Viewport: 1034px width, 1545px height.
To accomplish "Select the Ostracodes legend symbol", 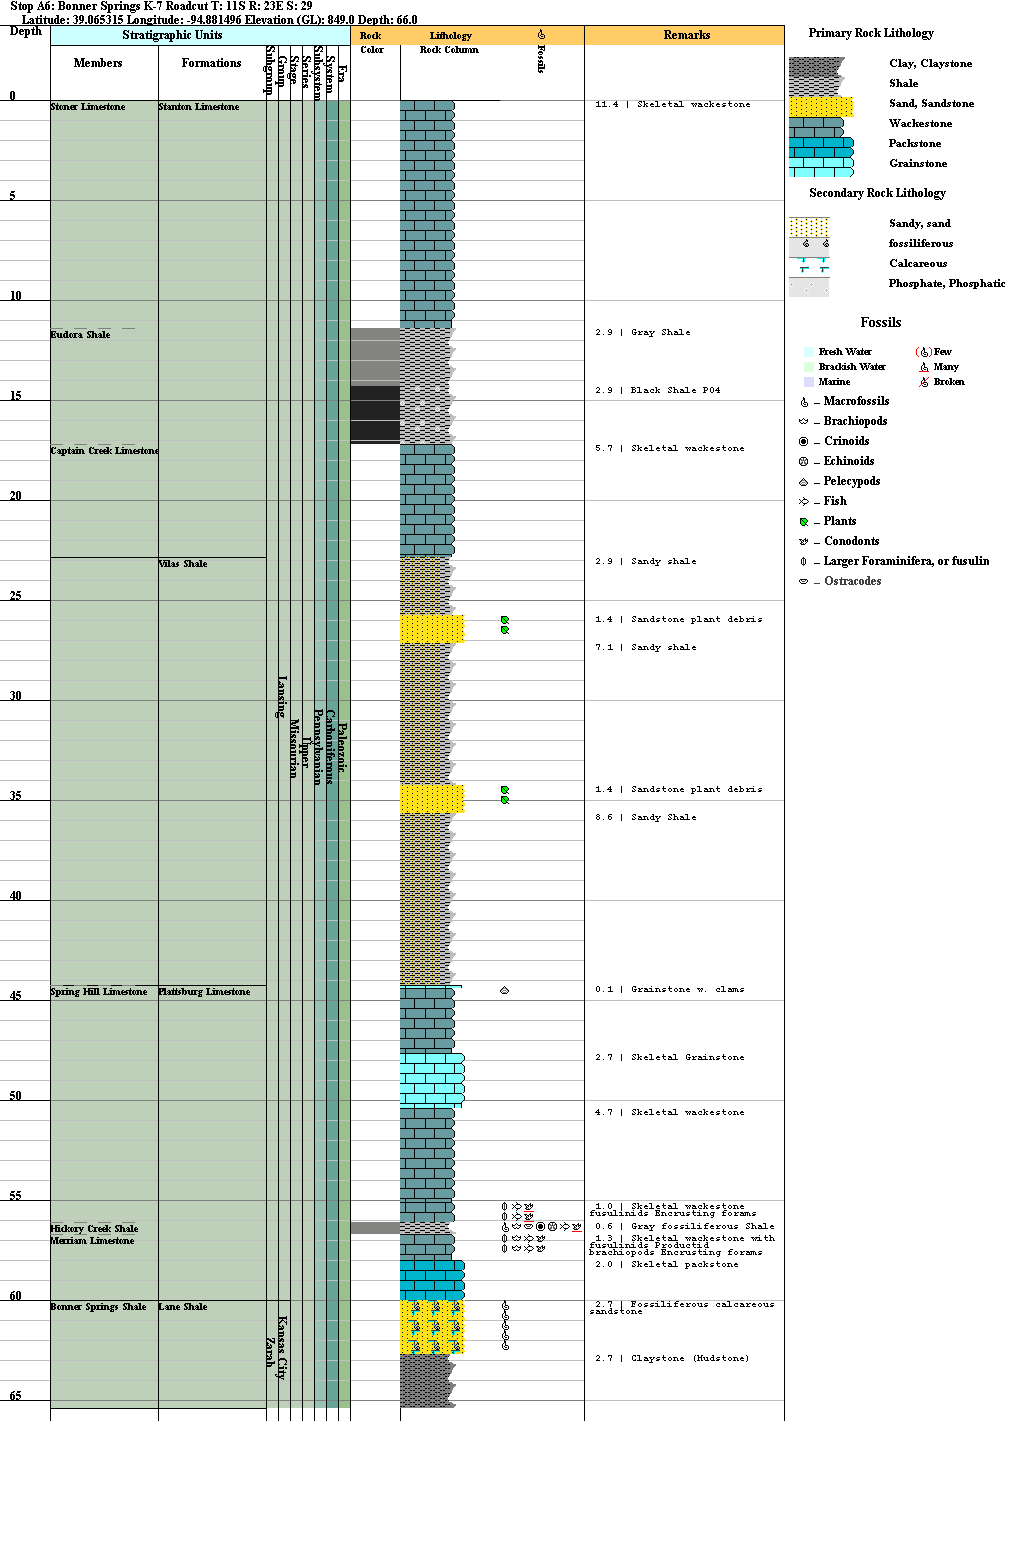I will [804, 581].
